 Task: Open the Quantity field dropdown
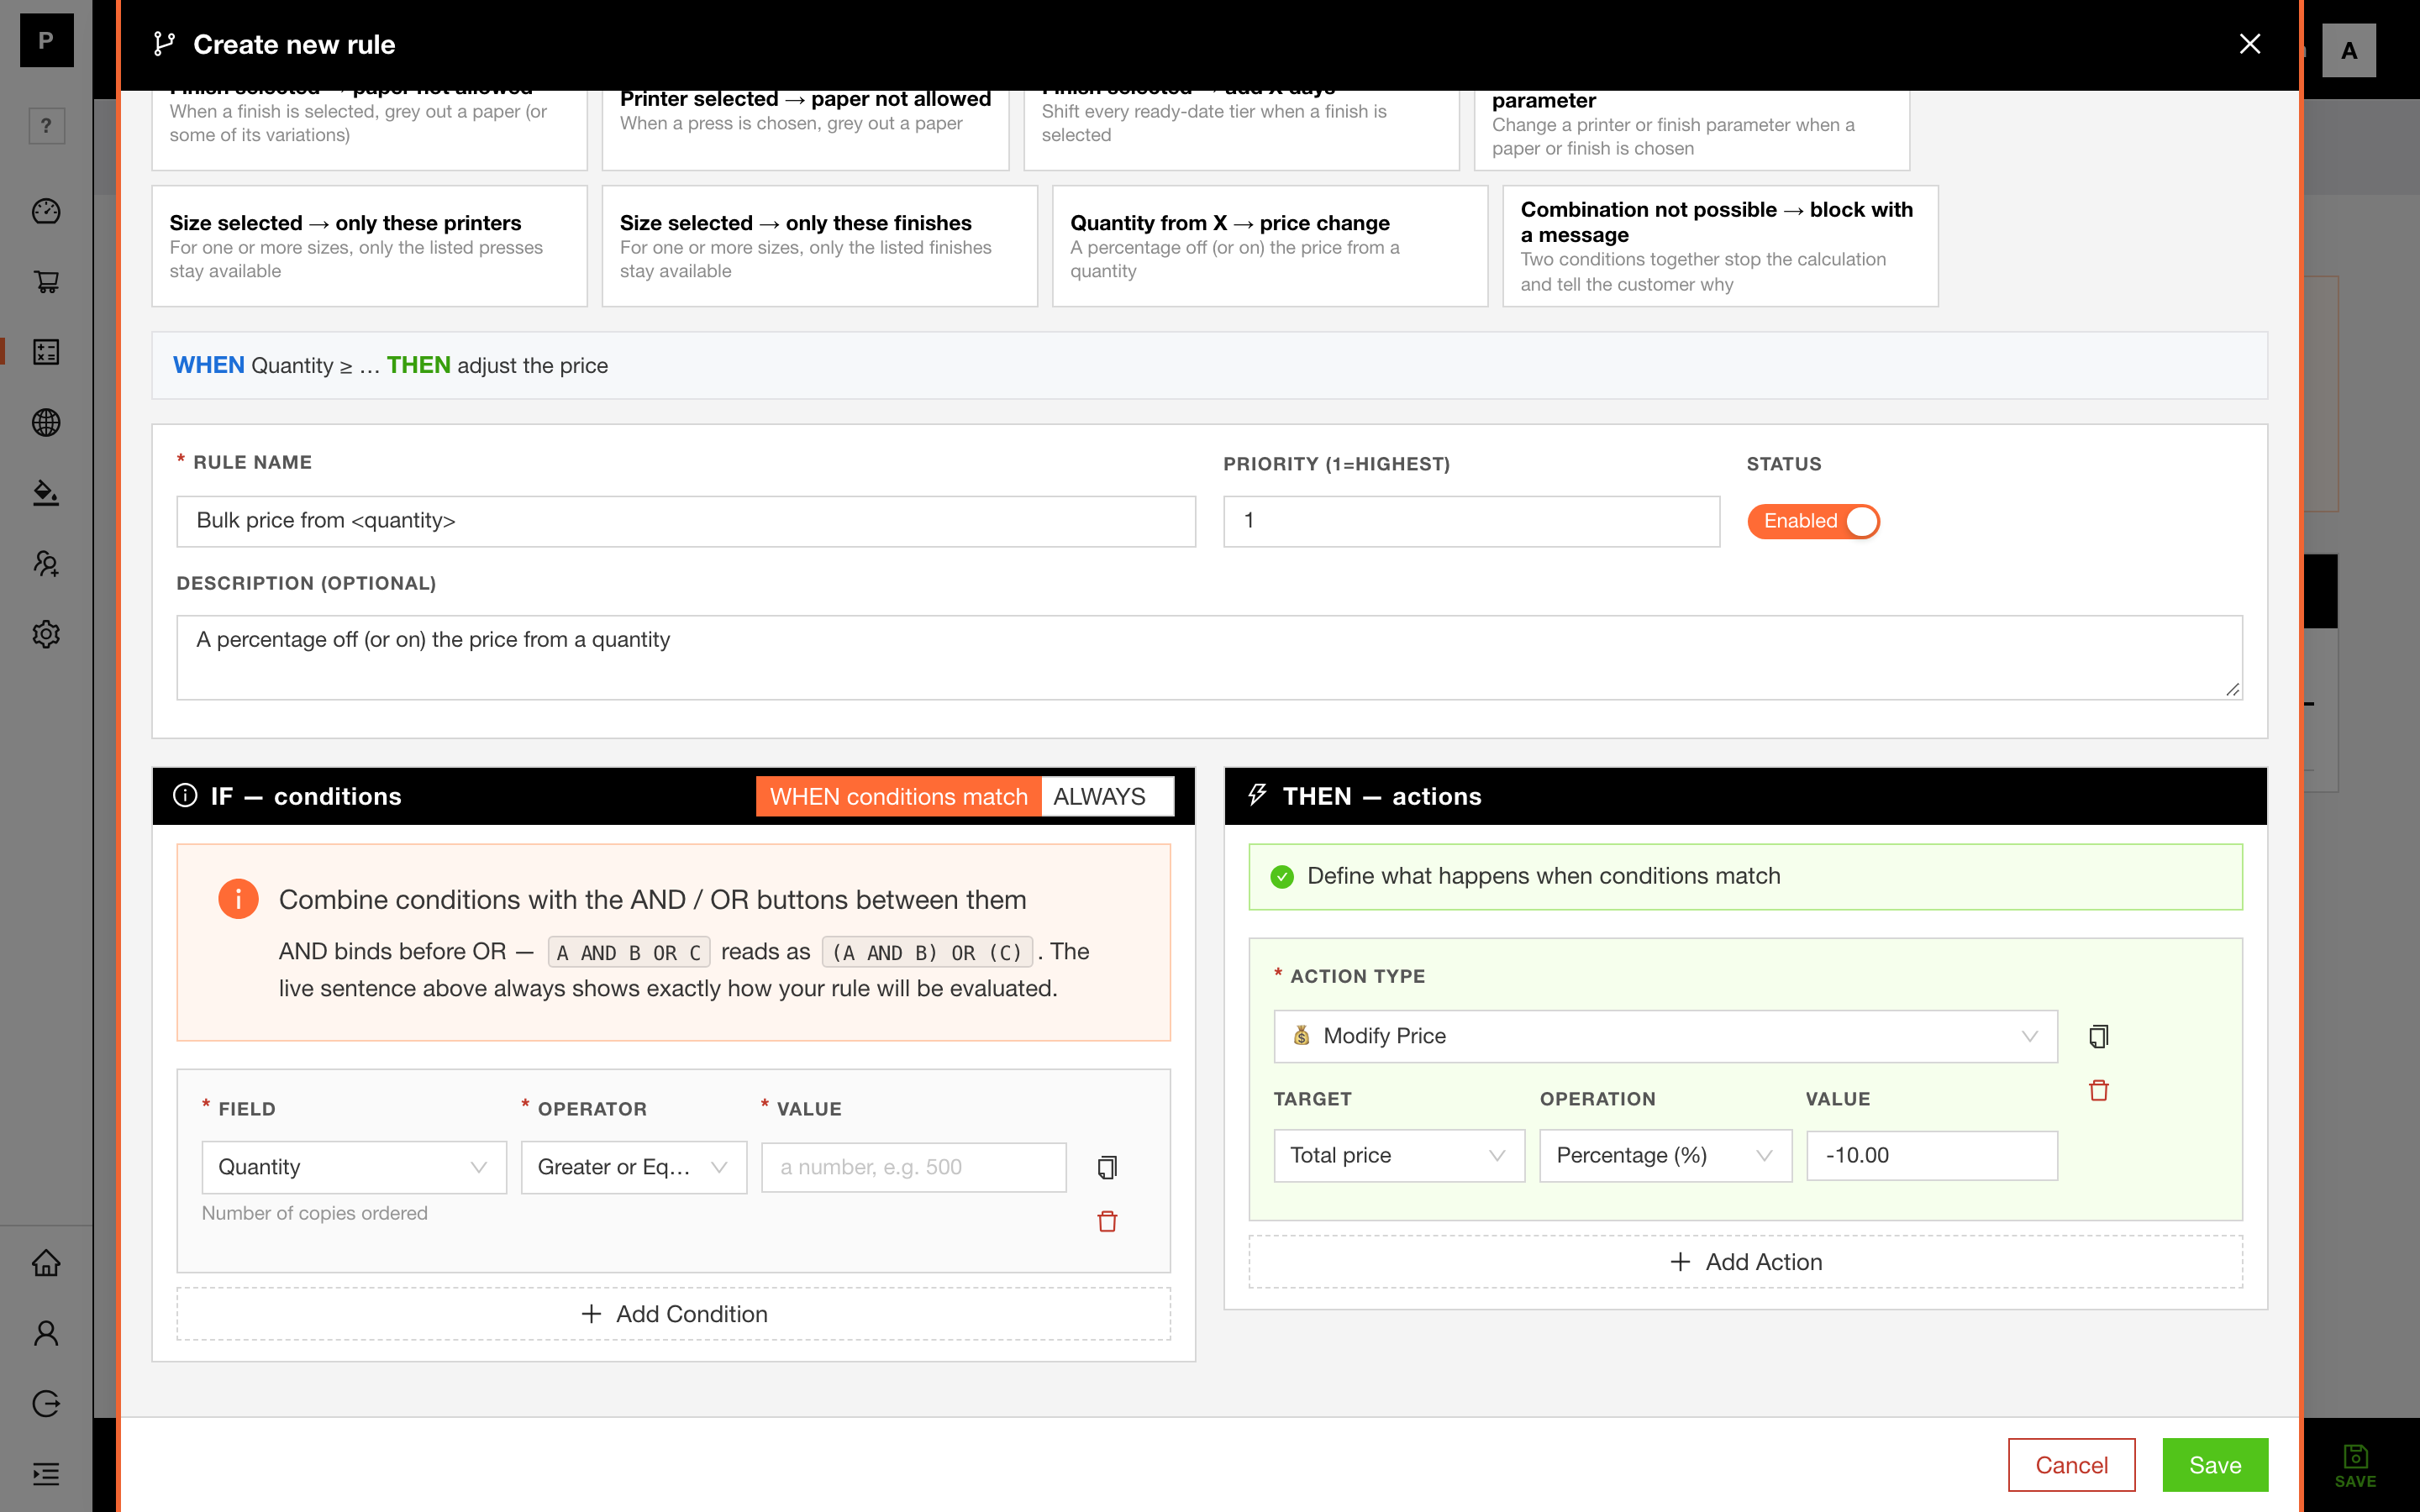[354, 1167]
